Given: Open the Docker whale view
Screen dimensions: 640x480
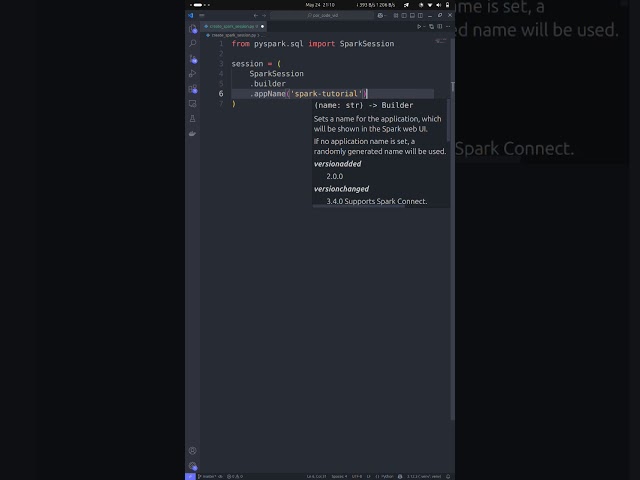Looking at the screenshot, I should pyautogui.click(x=193, y=133).
